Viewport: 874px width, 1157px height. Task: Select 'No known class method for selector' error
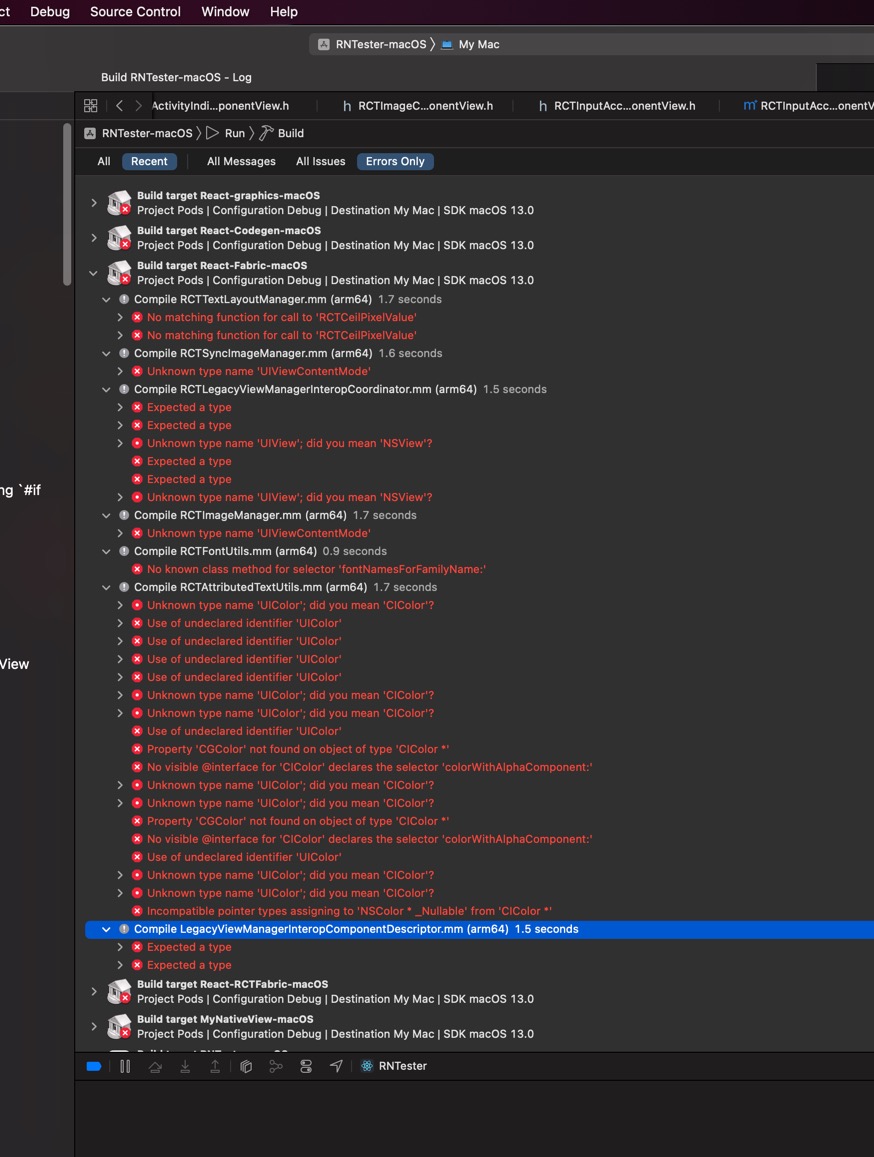[x=316, y=569]
